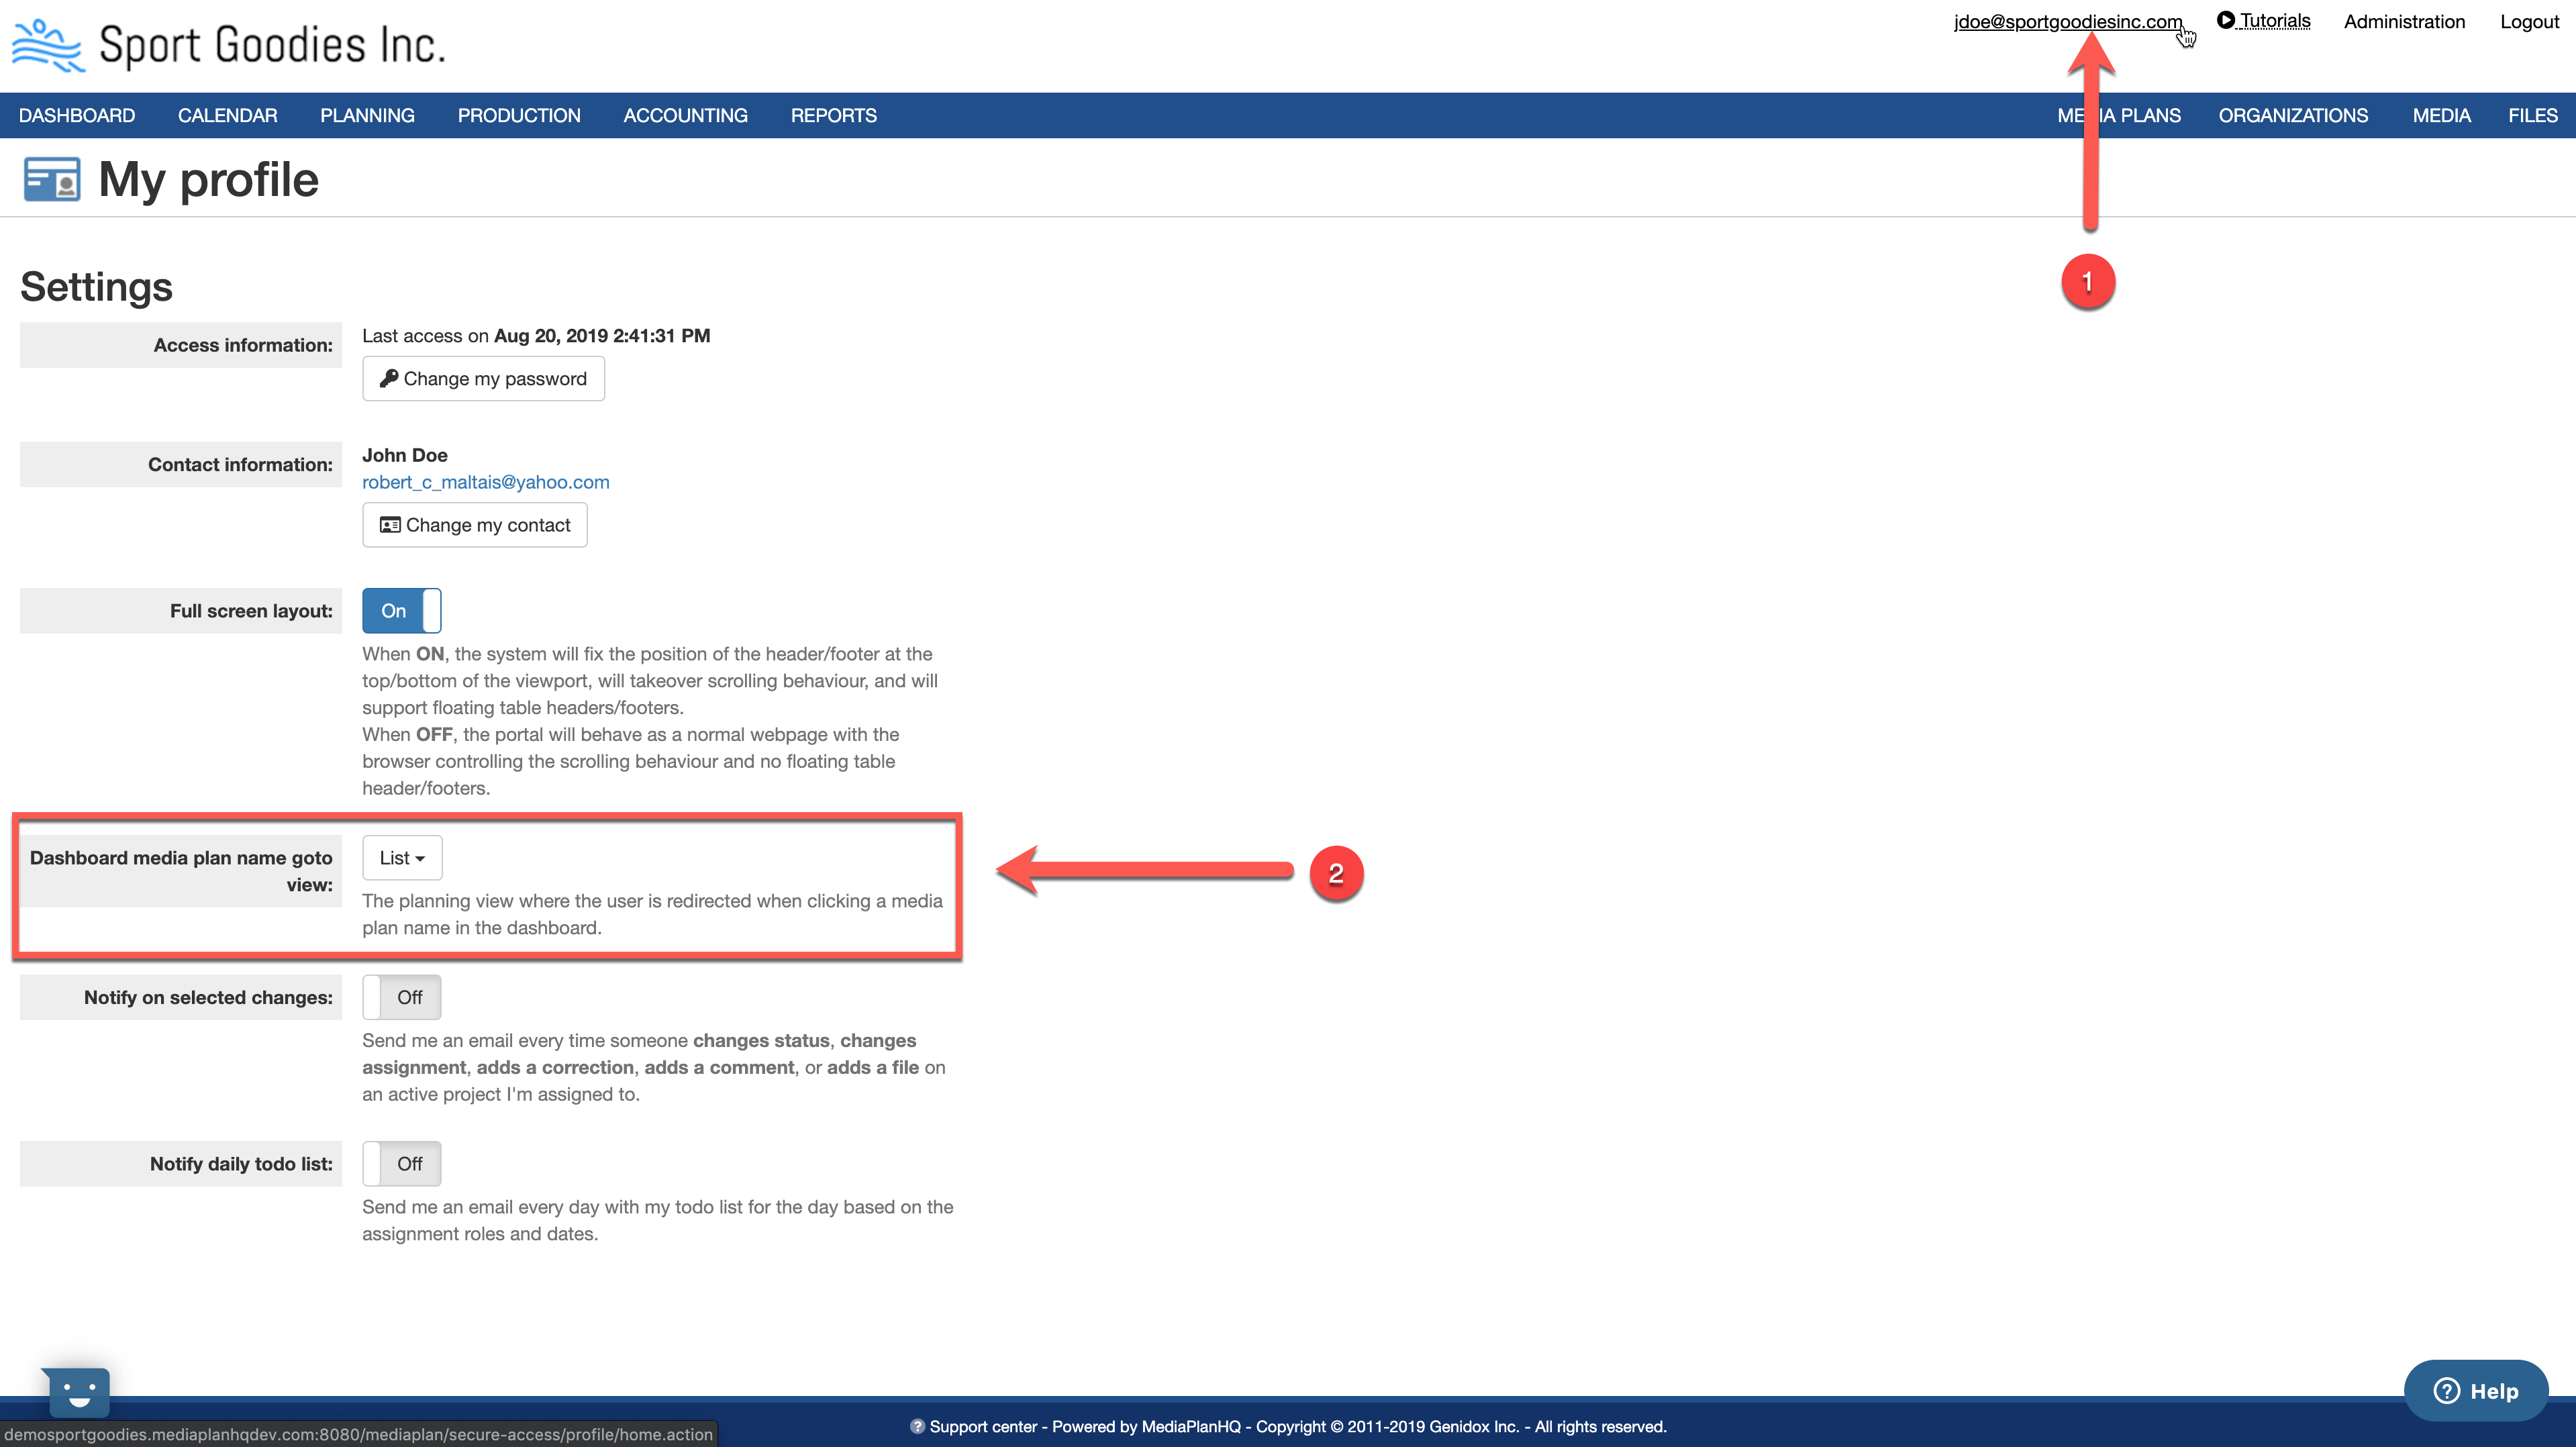Screen dimensions: 2576x1447
Task: Click robert_c_maltais@yahoo.com email link
Action: coord(485,482)
